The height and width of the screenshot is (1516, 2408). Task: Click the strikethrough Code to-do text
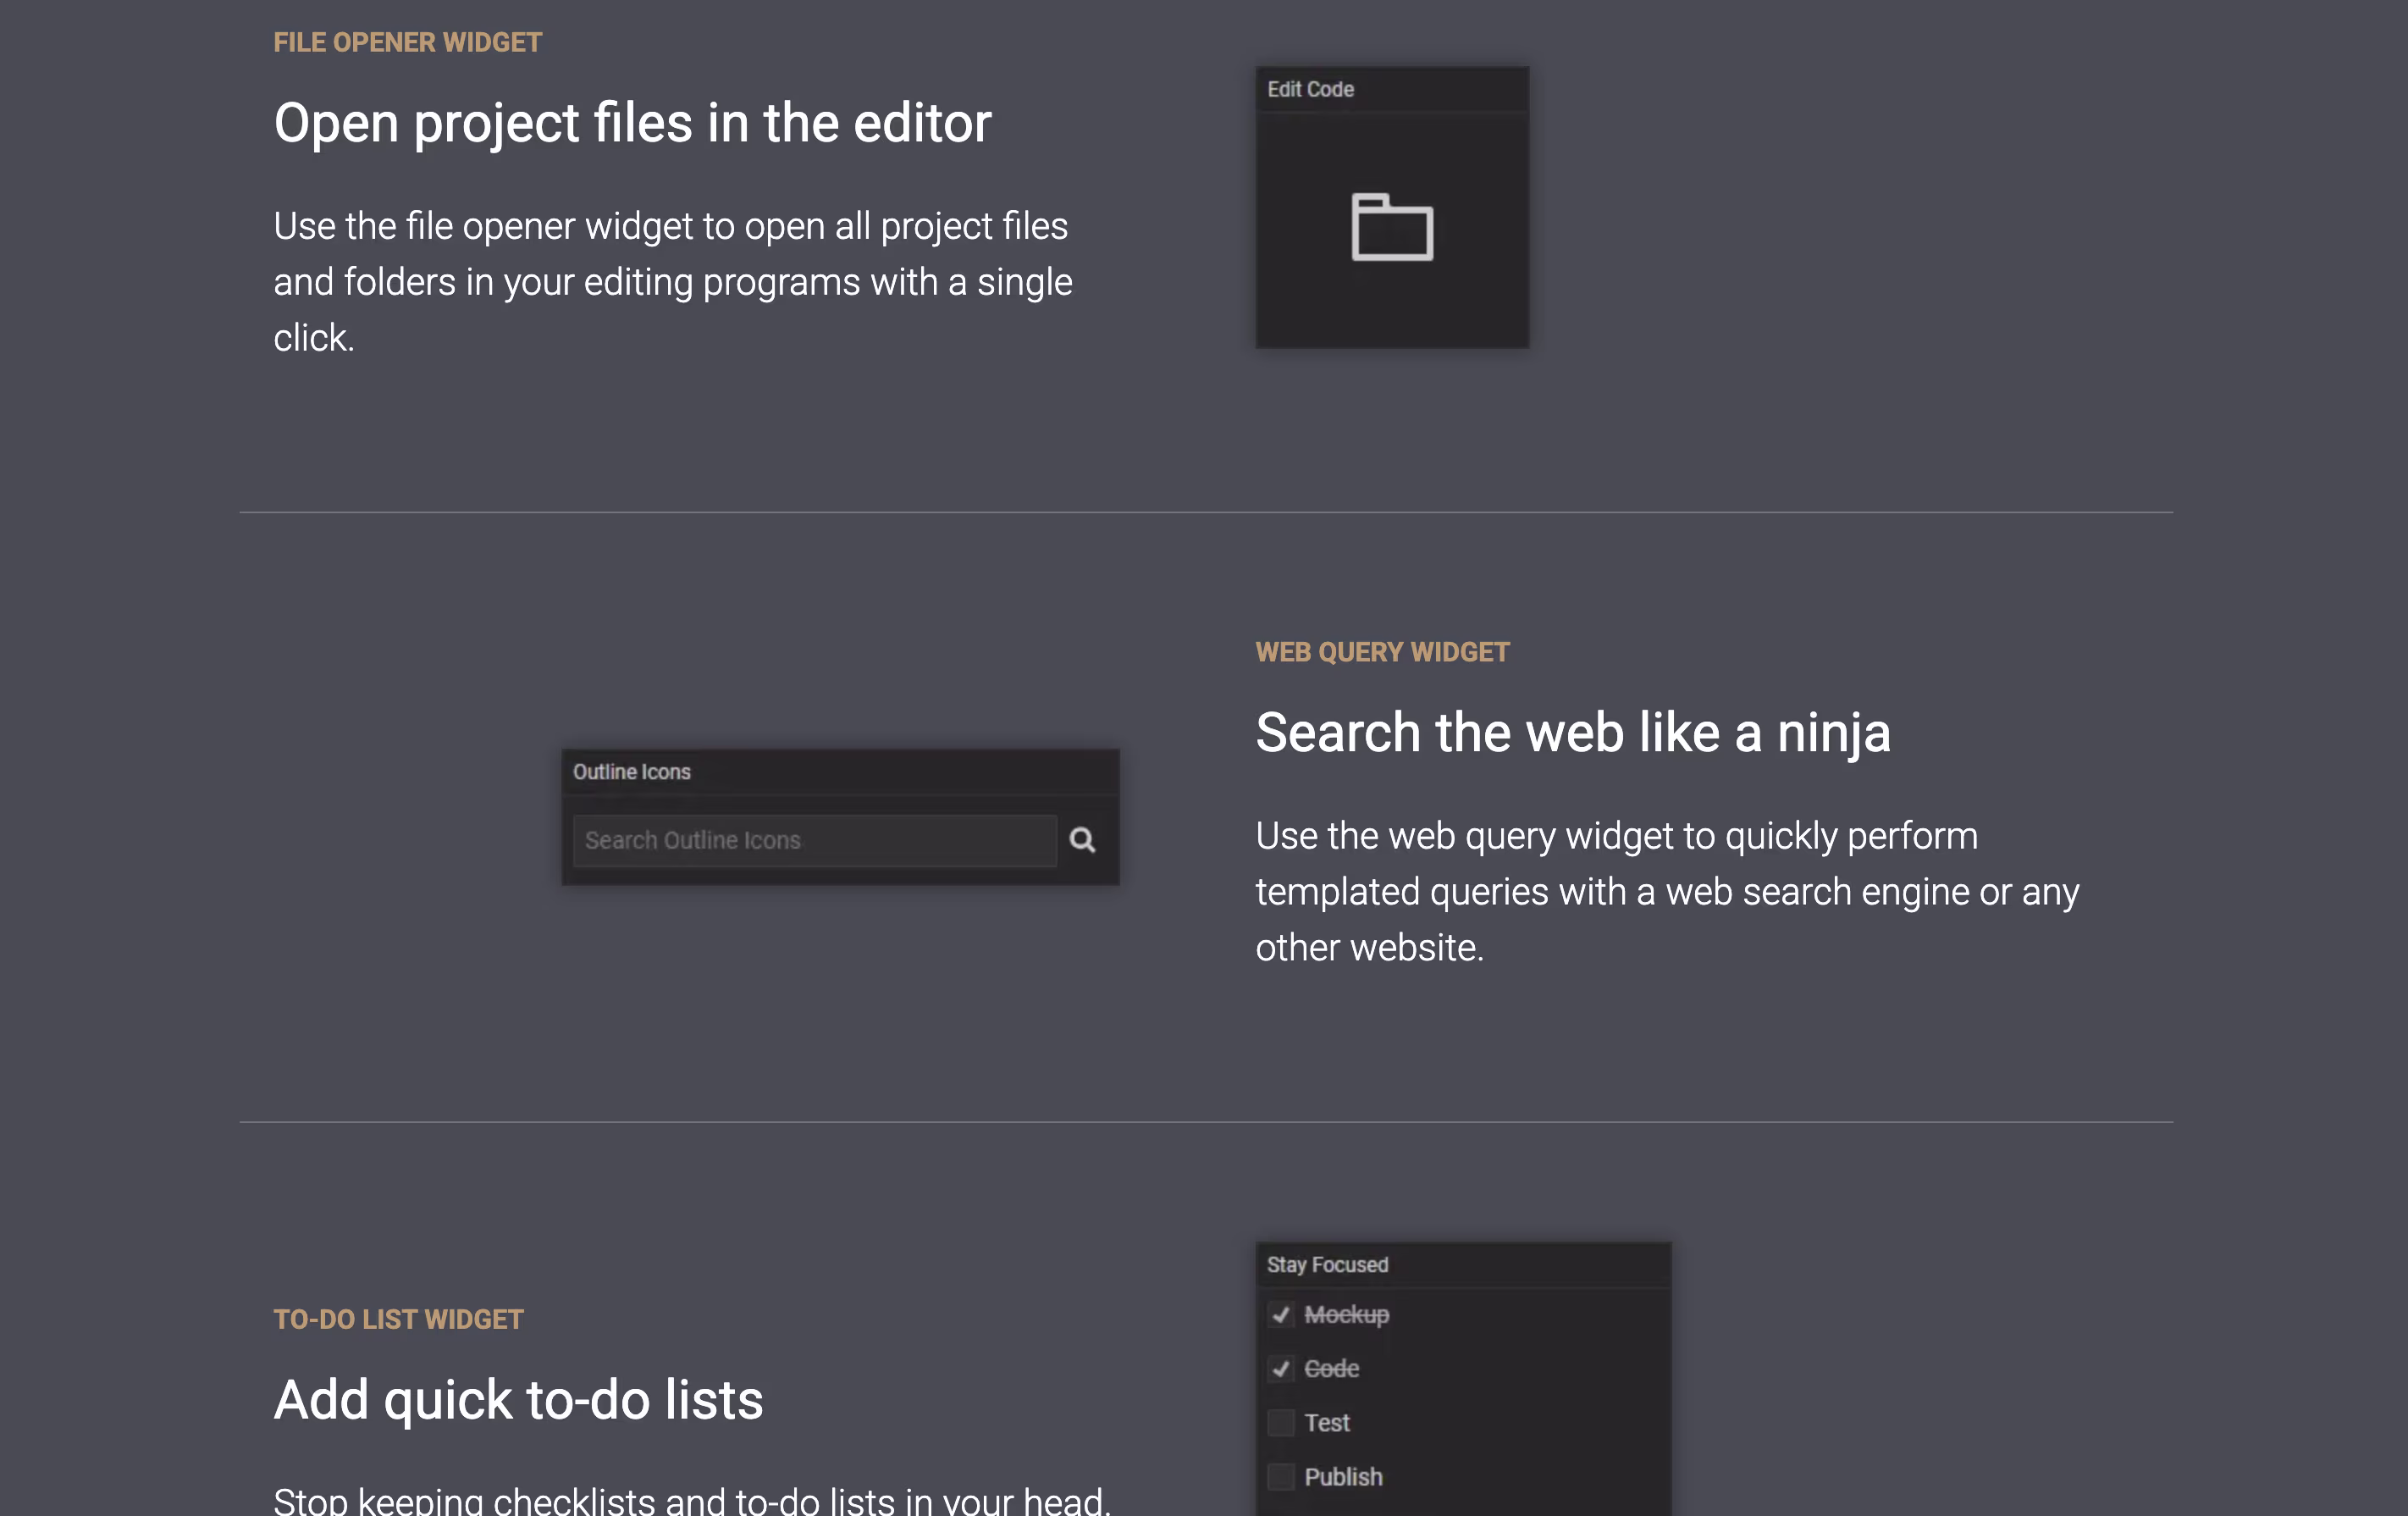click(1331, 1368)
